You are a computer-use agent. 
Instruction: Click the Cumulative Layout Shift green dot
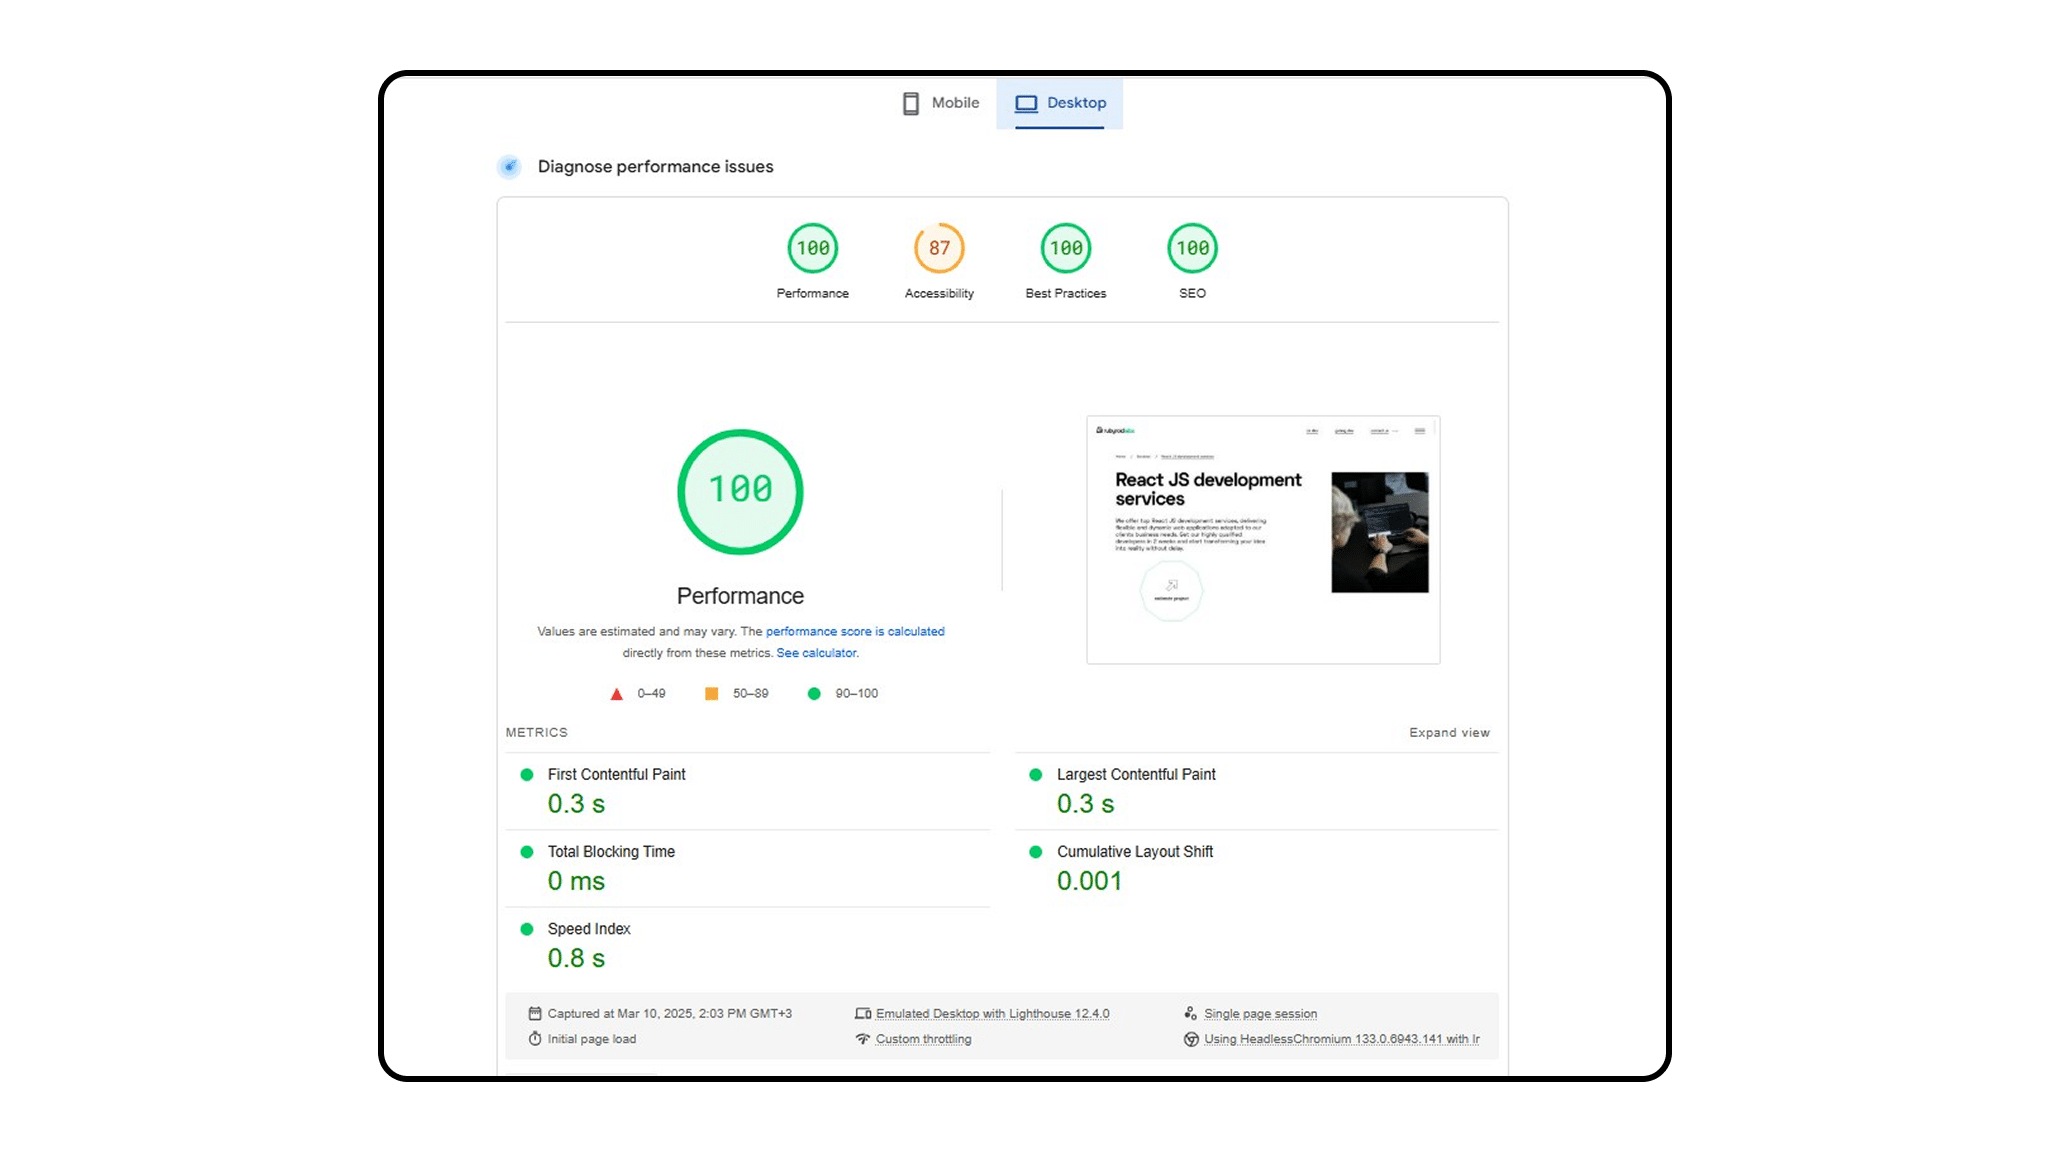point(1036,852)
